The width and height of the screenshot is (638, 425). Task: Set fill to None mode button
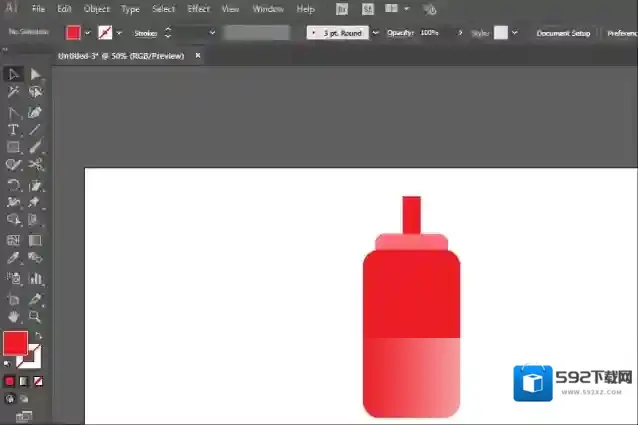tap(38, 381)
